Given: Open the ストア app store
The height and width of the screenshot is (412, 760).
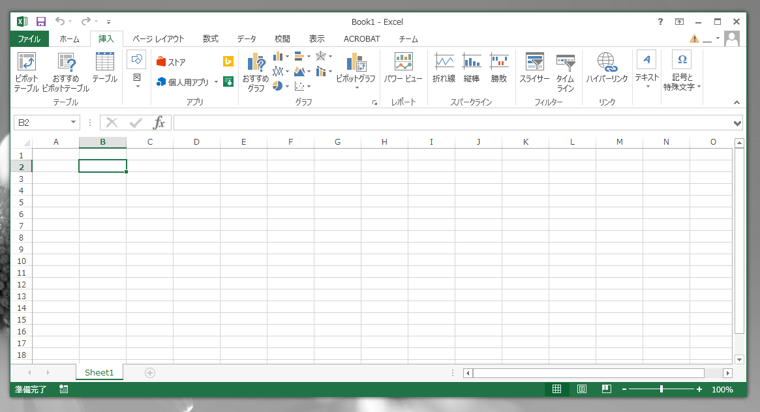Looking at the screenshot, I should (171, 62).
